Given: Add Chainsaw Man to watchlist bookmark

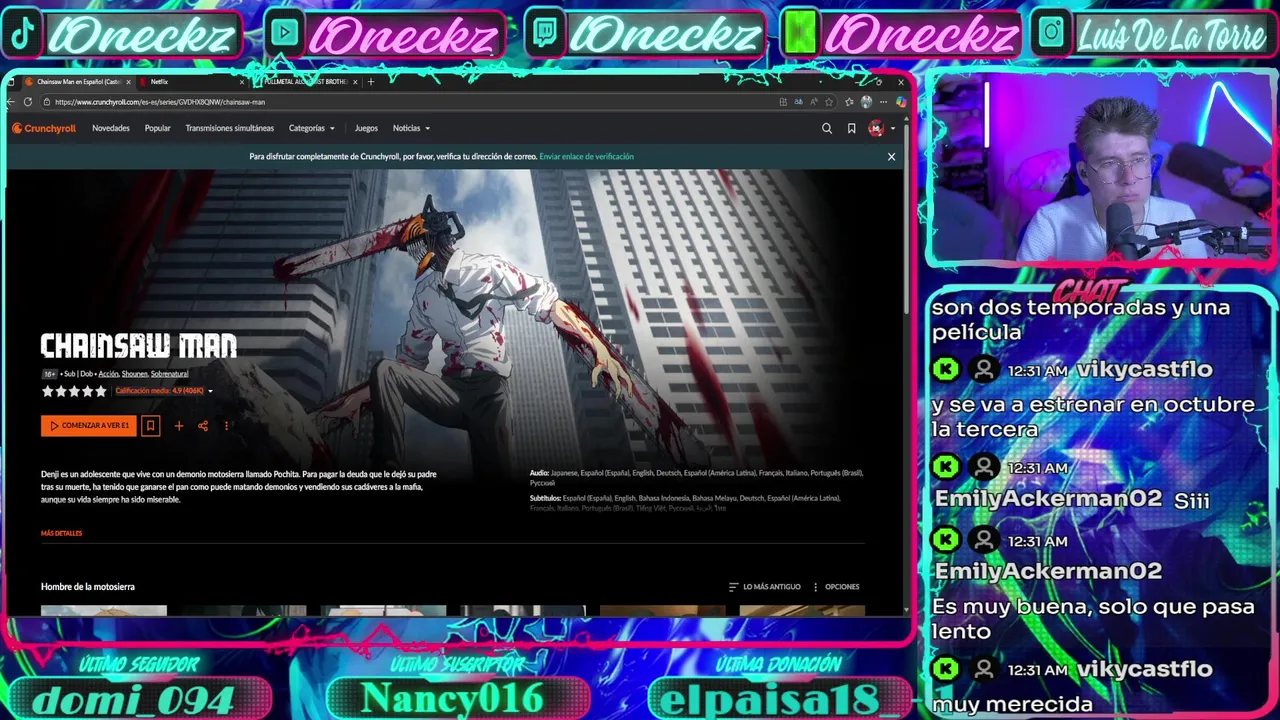Looking at the screenshot, I should [150, 425].
